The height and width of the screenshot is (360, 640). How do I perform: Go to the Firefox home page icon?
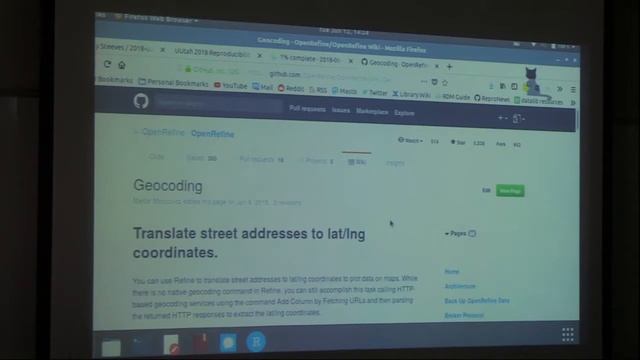(x=122, y=65)
